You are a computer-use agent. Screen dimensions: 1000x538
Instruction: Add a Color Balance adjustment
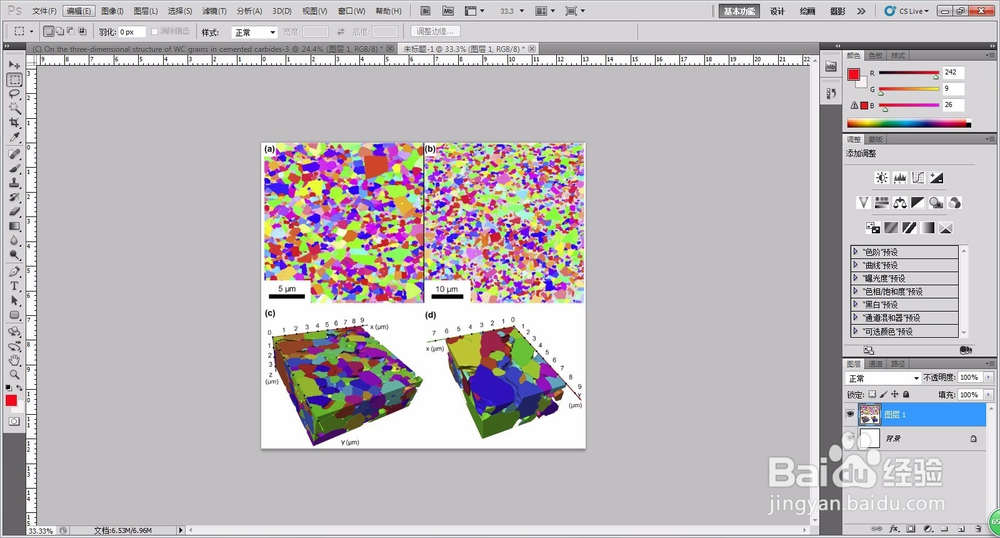[x=900, y=203]
